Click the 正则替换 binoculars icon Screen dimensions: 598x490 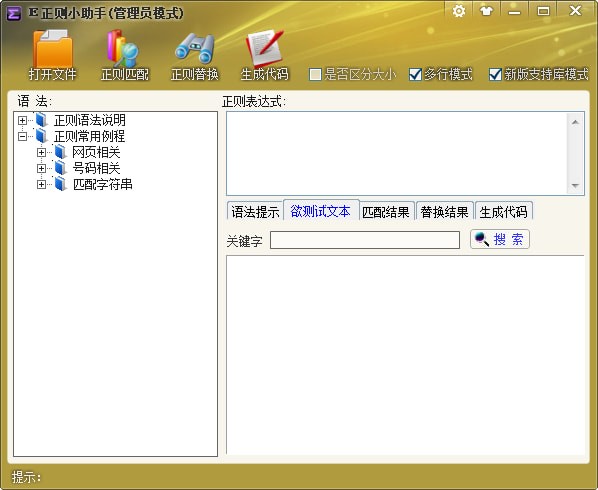(x=195, y=49)
